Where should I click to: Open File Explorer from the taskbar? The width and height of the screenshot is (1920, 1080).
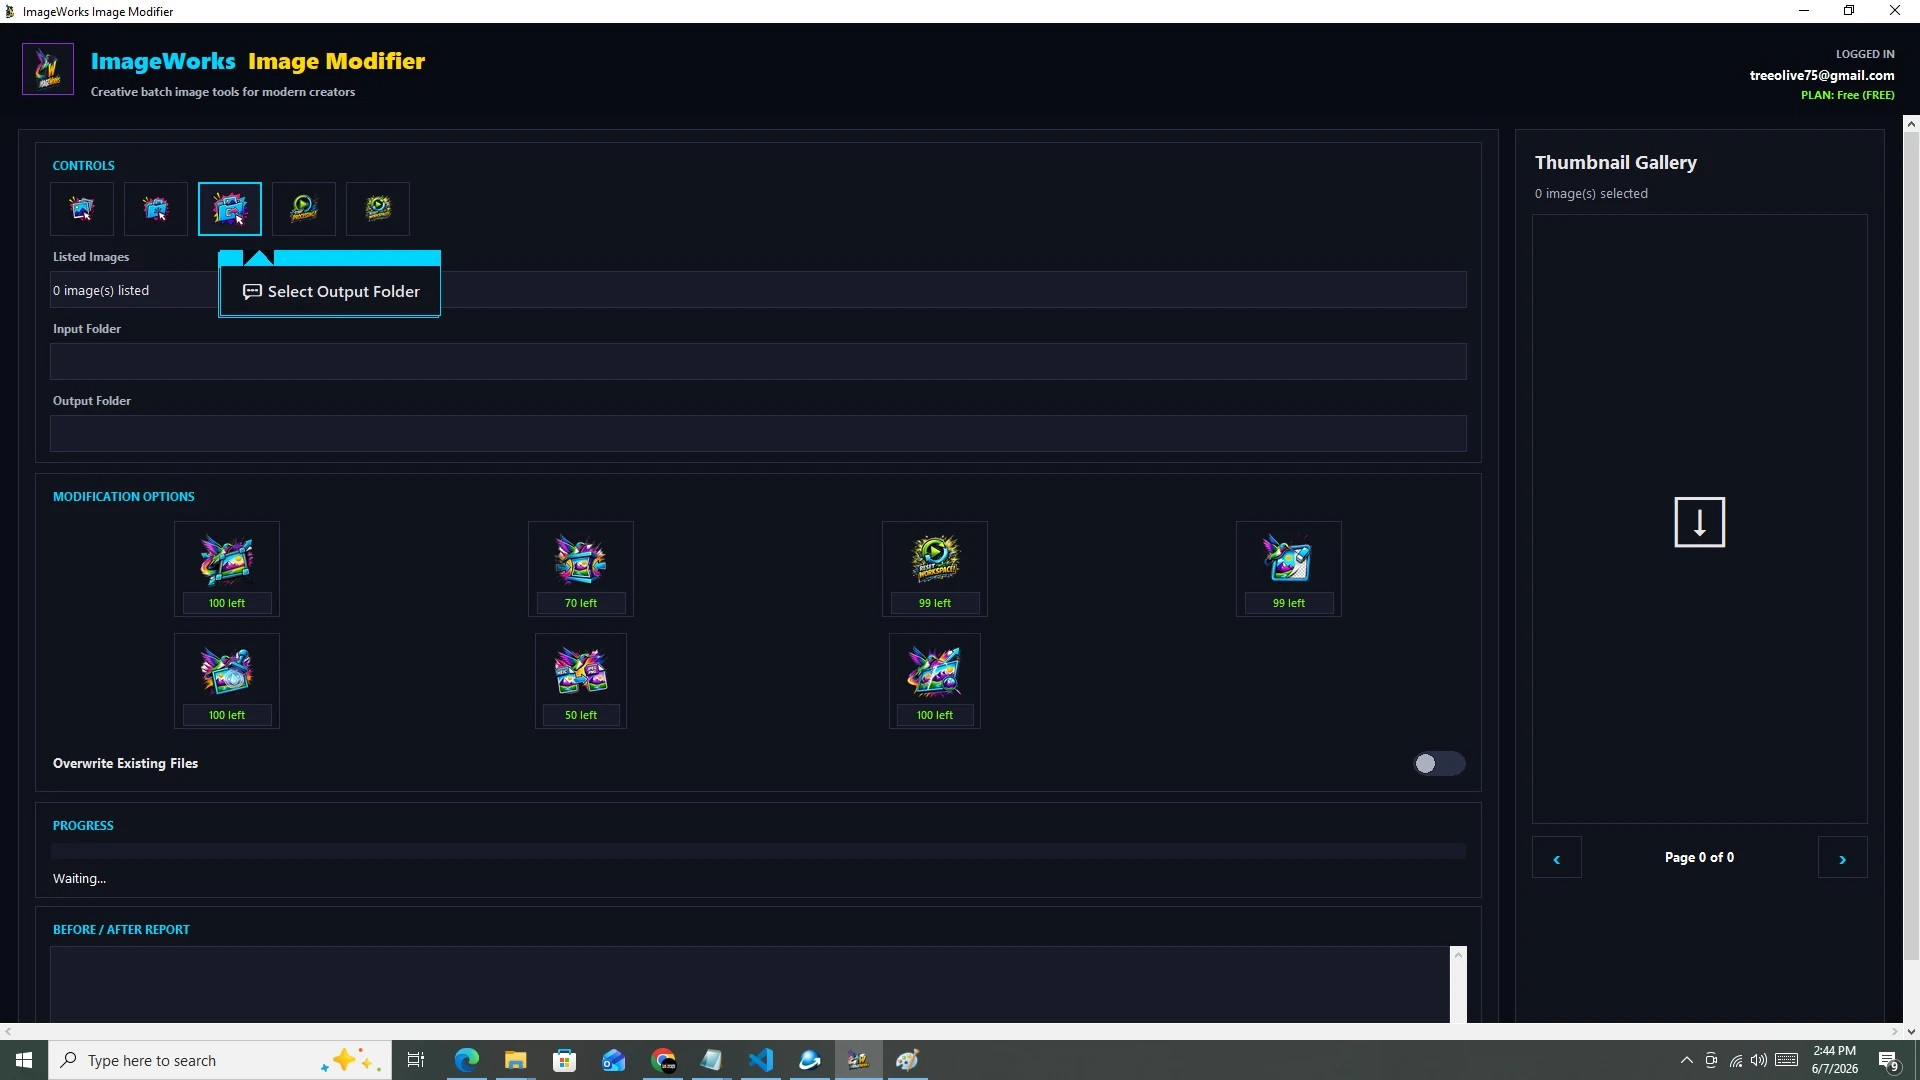pos(515,1060)
